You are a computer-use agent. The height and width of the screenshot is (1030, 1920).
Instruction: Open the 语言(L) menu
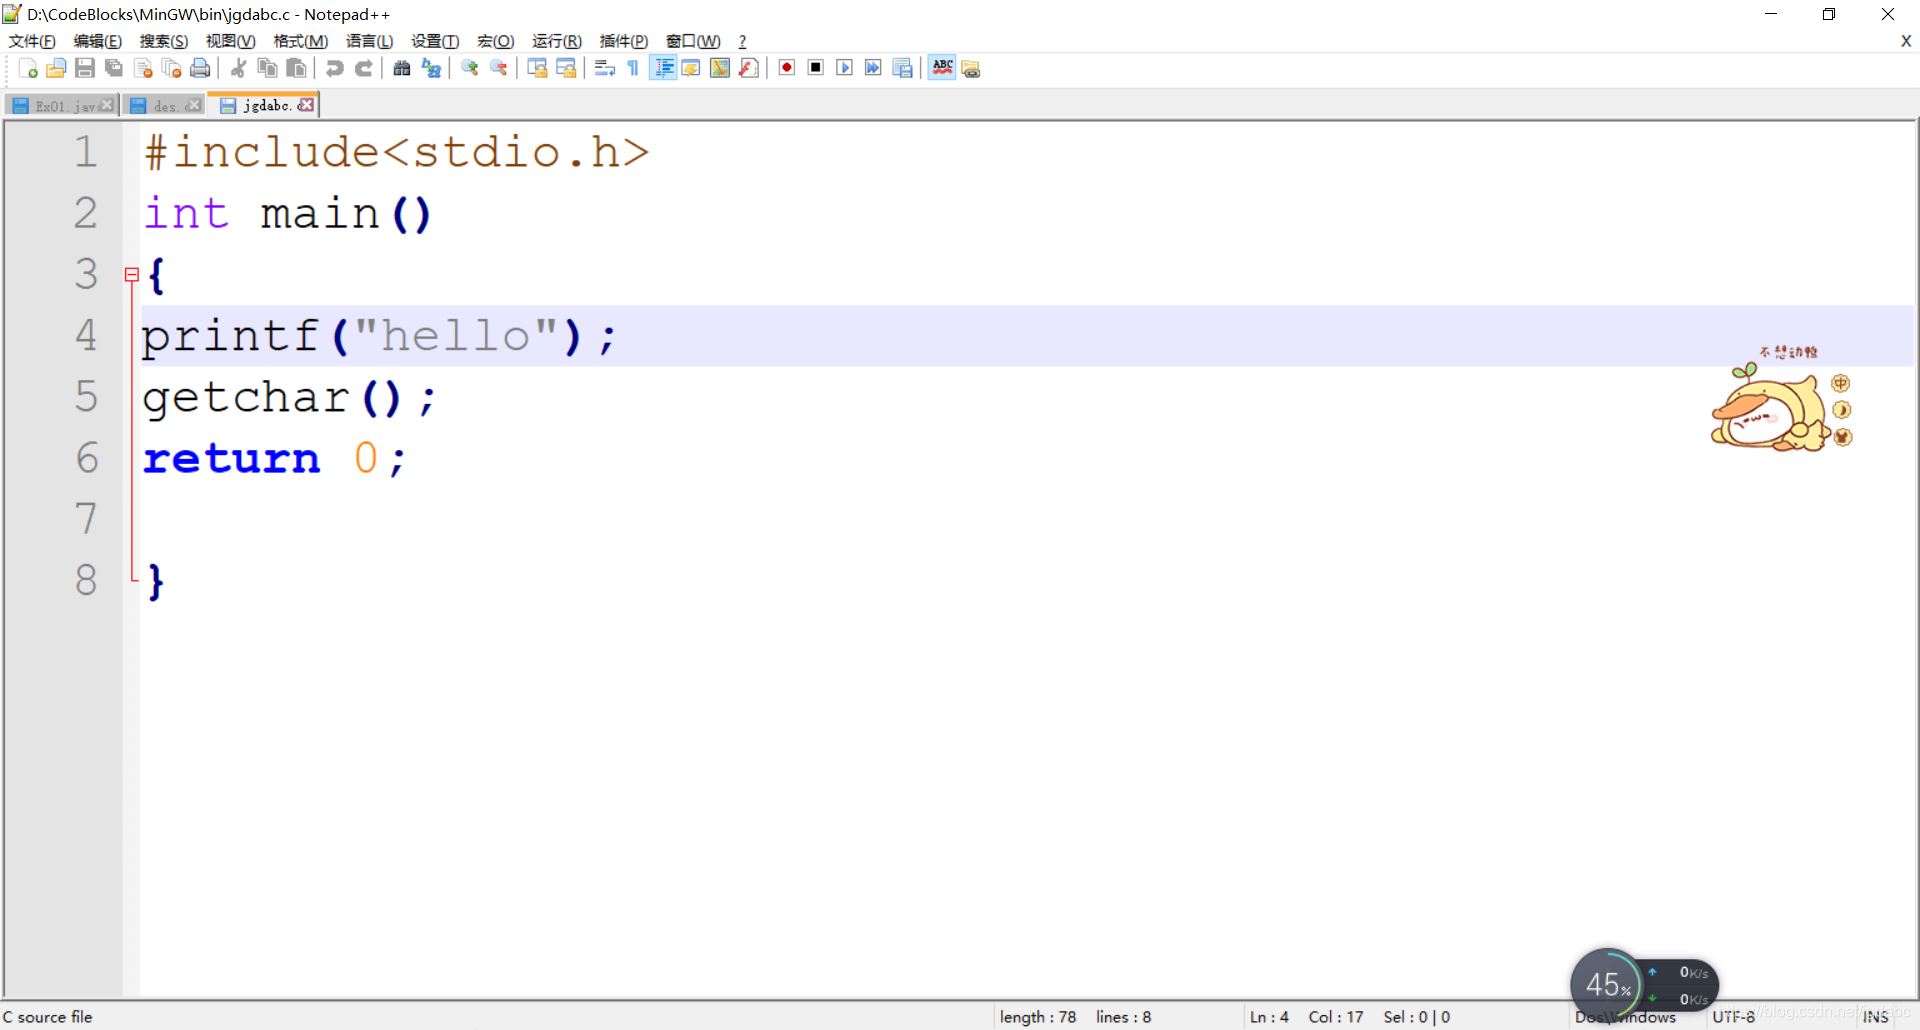(x=370, y=41)
